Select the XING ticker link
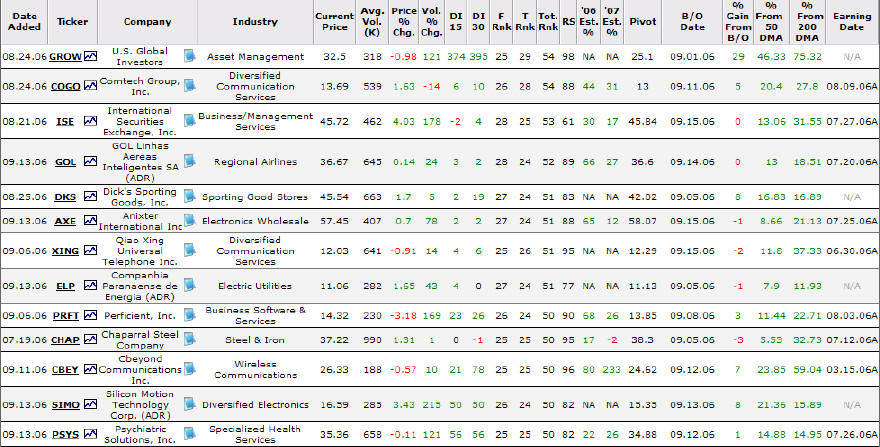This screenshot has height=447, width=880. click(x=66, y=251)
